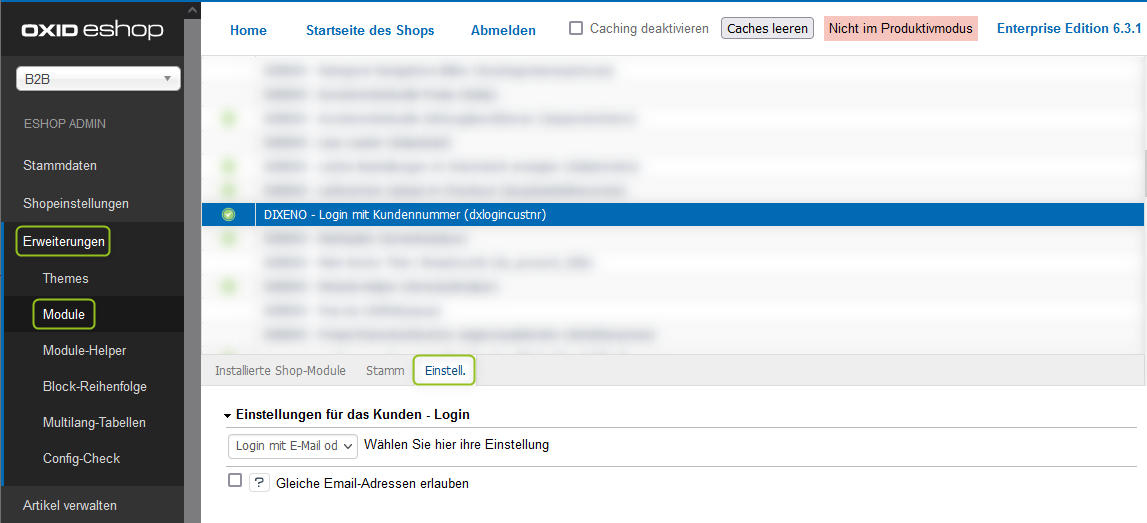Open Erweiterungen menu in sidebar
The height and width of the screenshot is (523, 1147).
(64, 241)
